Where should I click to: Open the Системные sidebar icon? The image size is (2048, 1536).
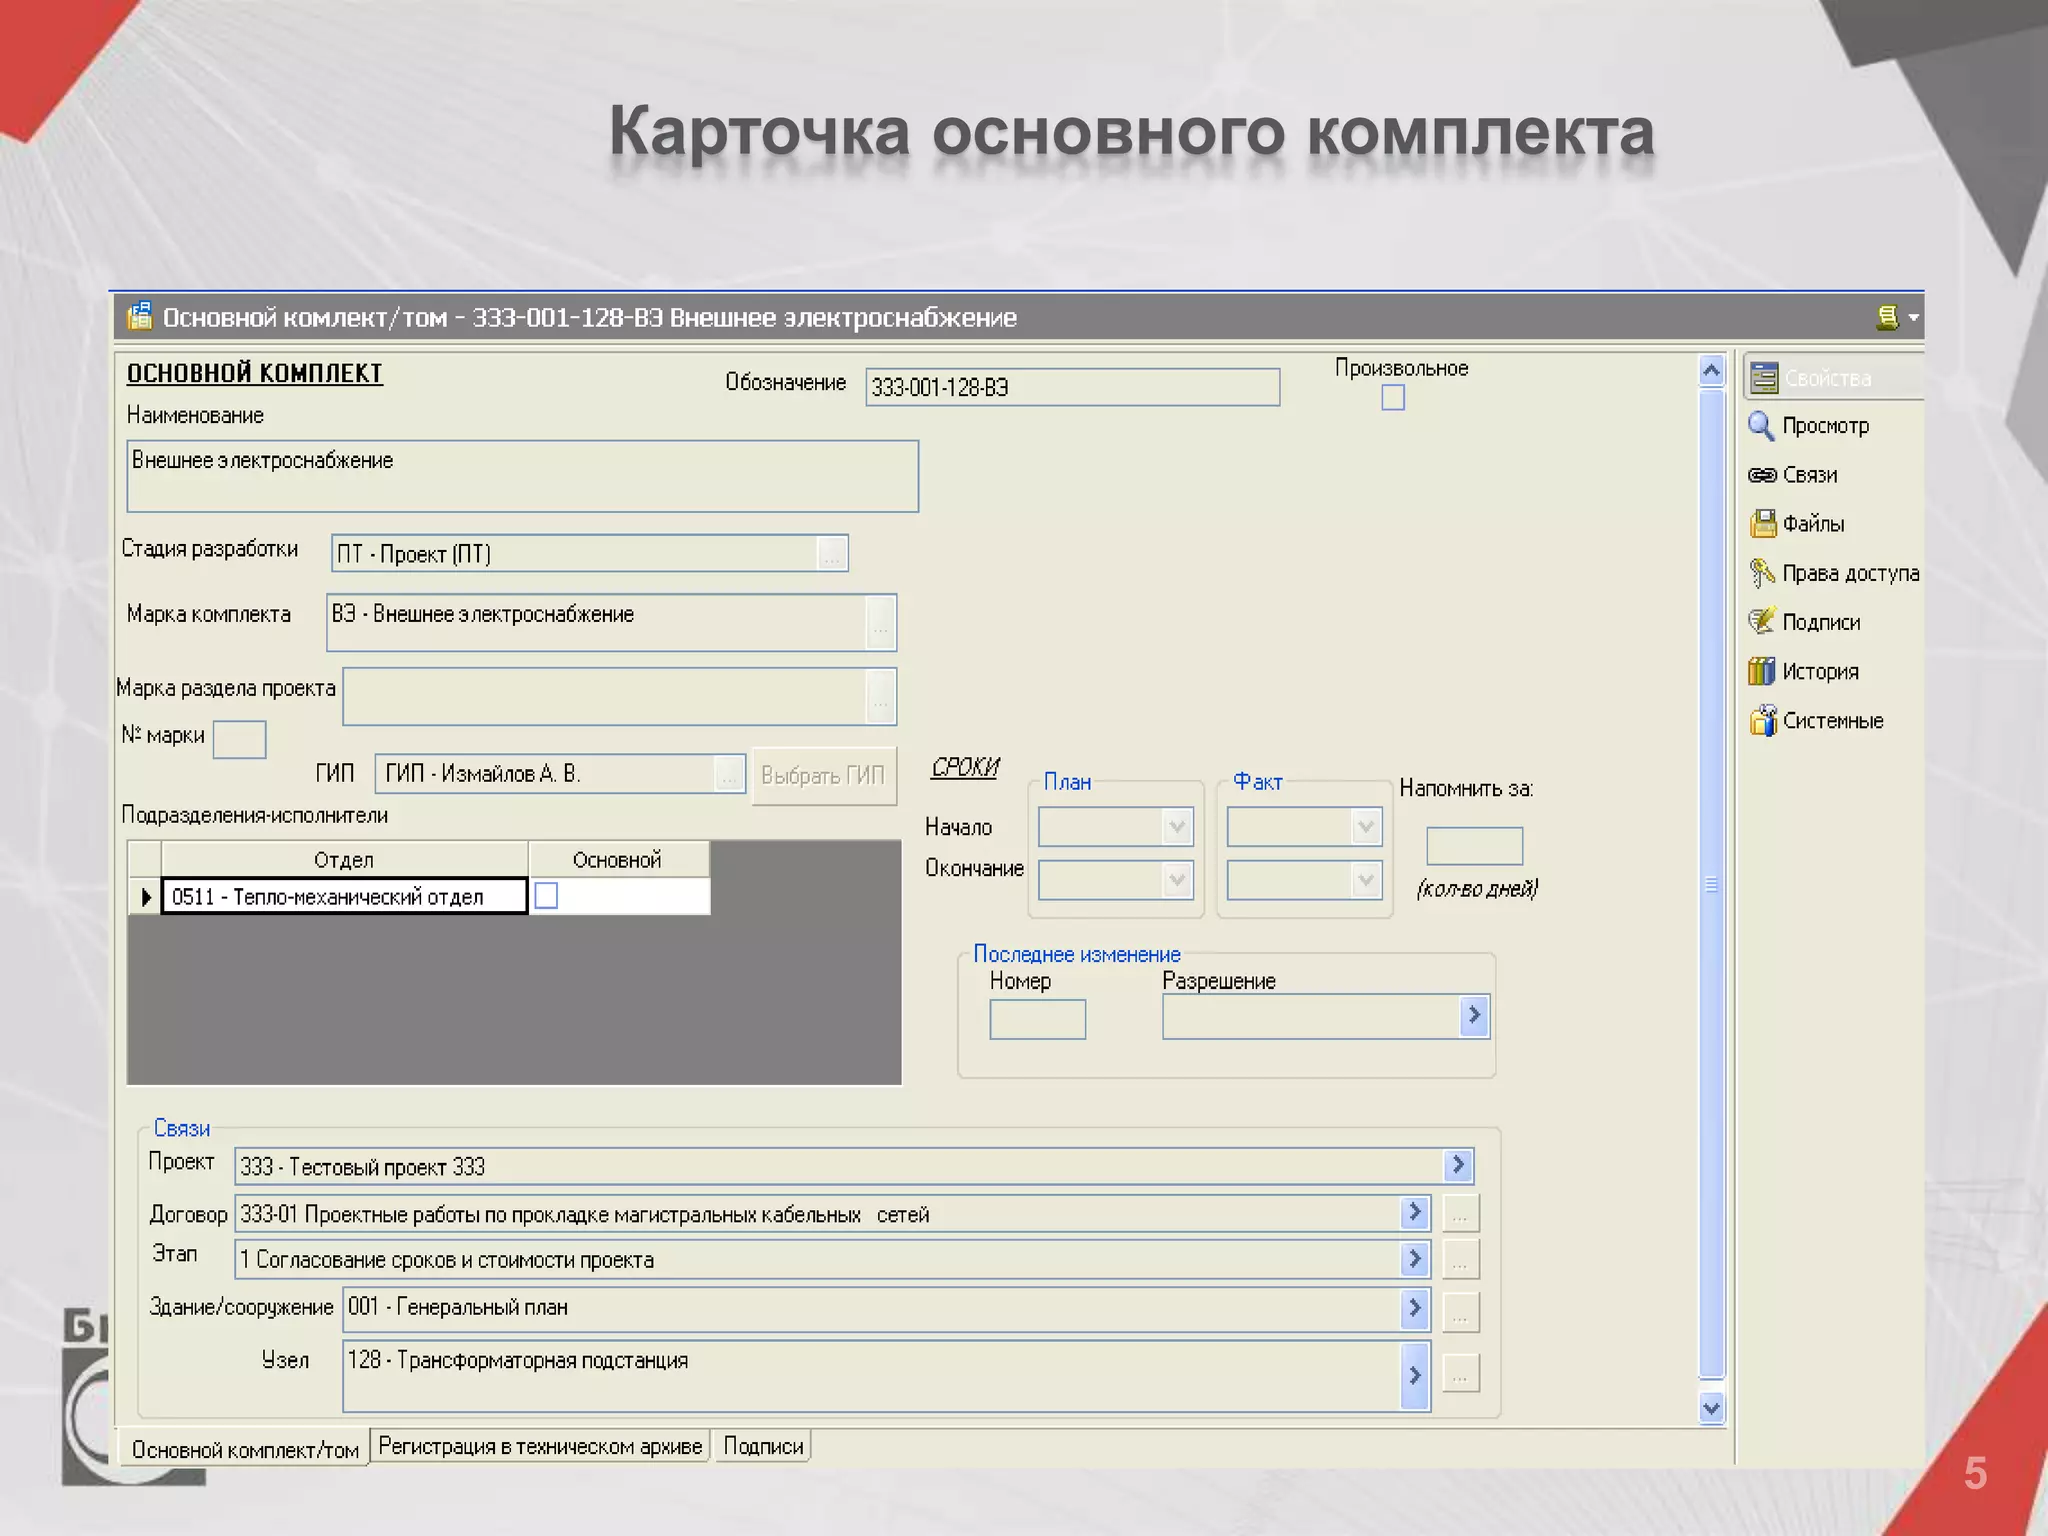(x=1762, y=720)
